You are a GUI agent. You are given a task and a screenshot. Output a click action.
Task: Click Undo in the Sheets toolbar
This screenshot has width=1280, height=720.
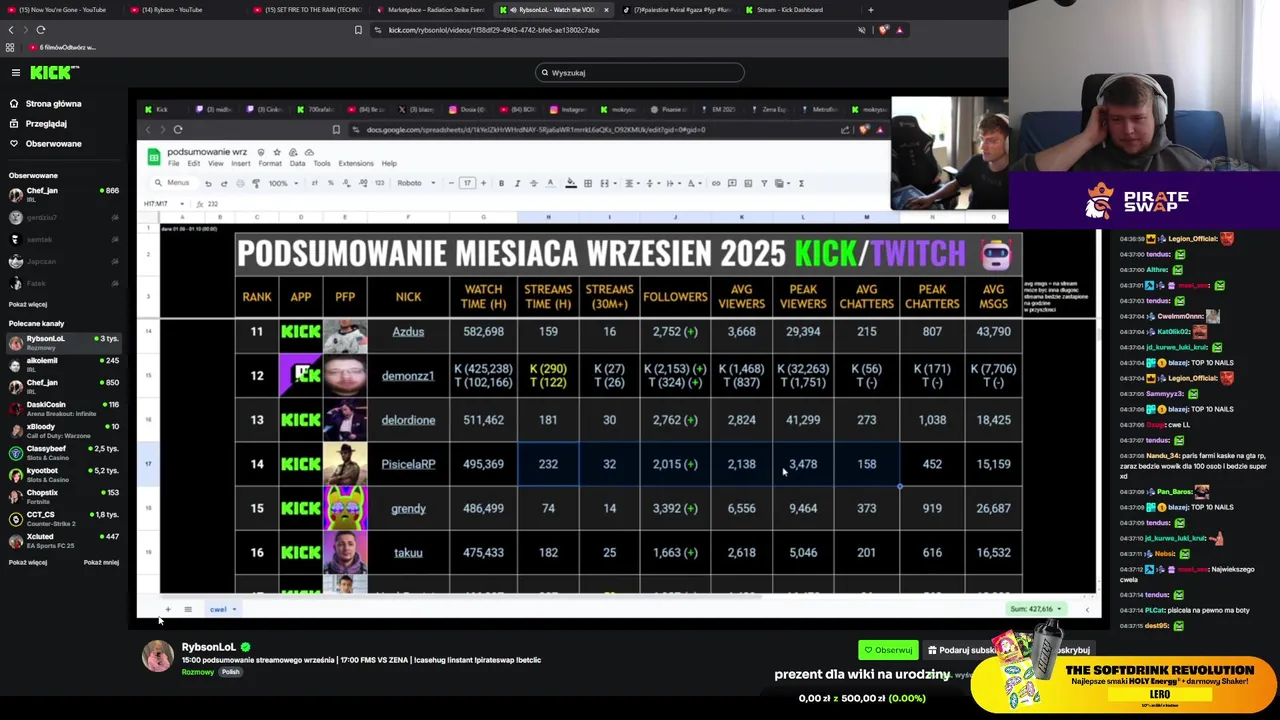(208, 183)
